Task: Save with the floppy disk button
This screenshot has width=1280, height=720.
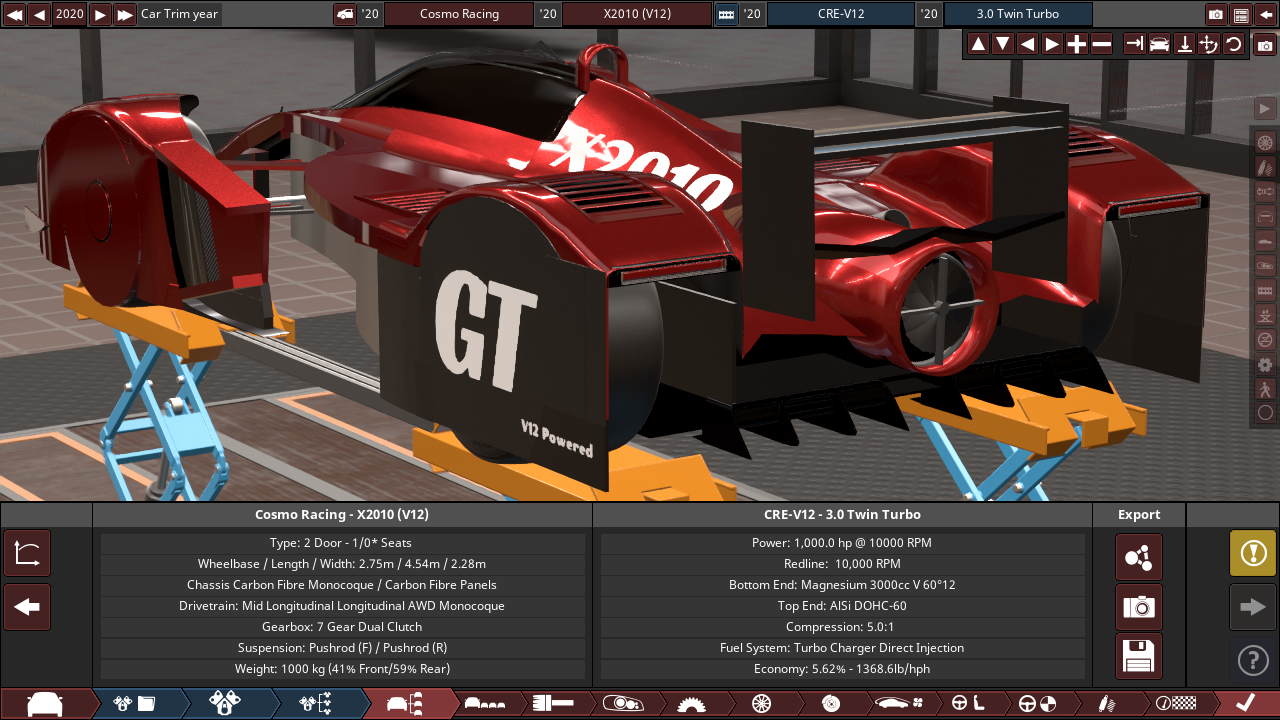Action: (1139, 656)
